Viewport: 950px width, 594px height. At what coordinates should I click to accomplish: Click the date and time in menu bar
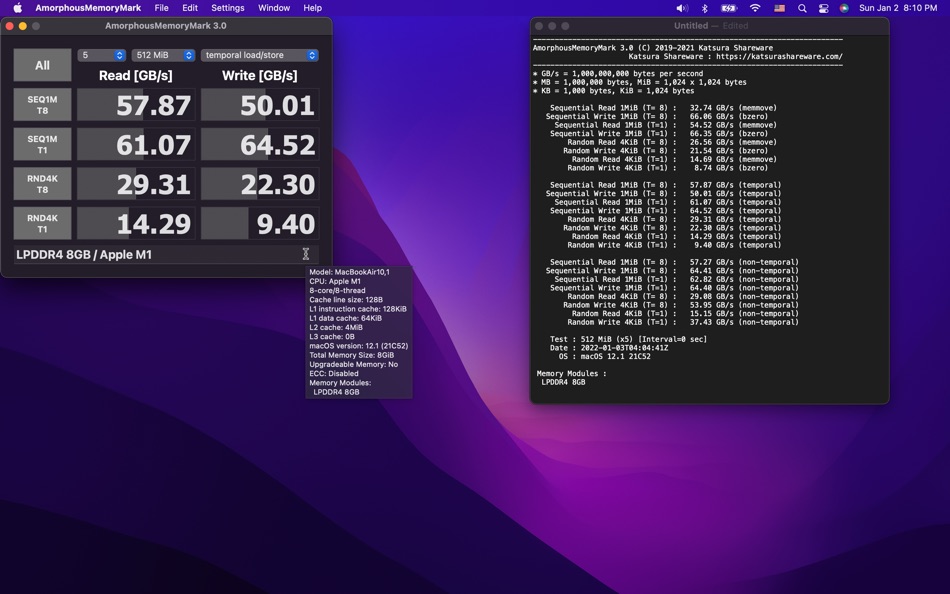pyautogui.click(x=897, y=8)
